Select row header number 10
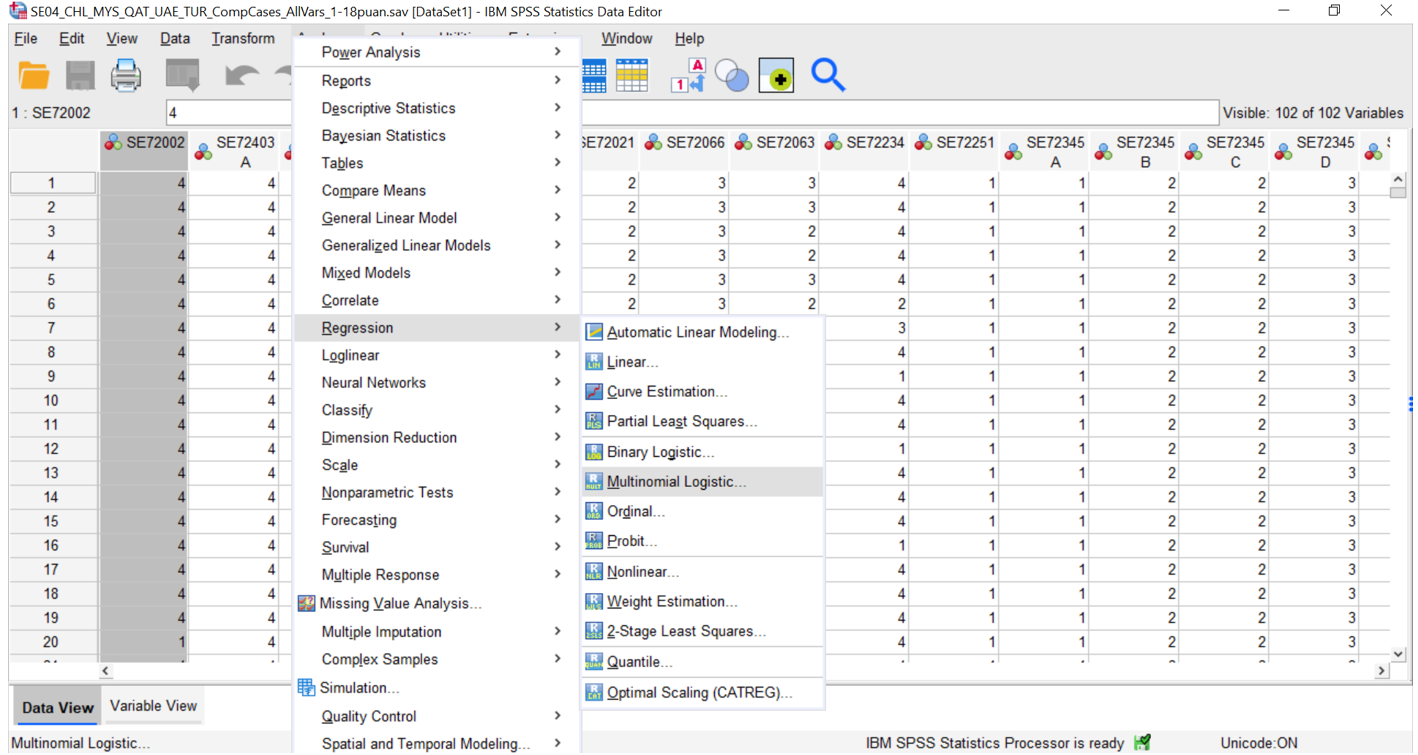Image resolution: width=1418 pixels, height=755 pixels. (52, 400)
